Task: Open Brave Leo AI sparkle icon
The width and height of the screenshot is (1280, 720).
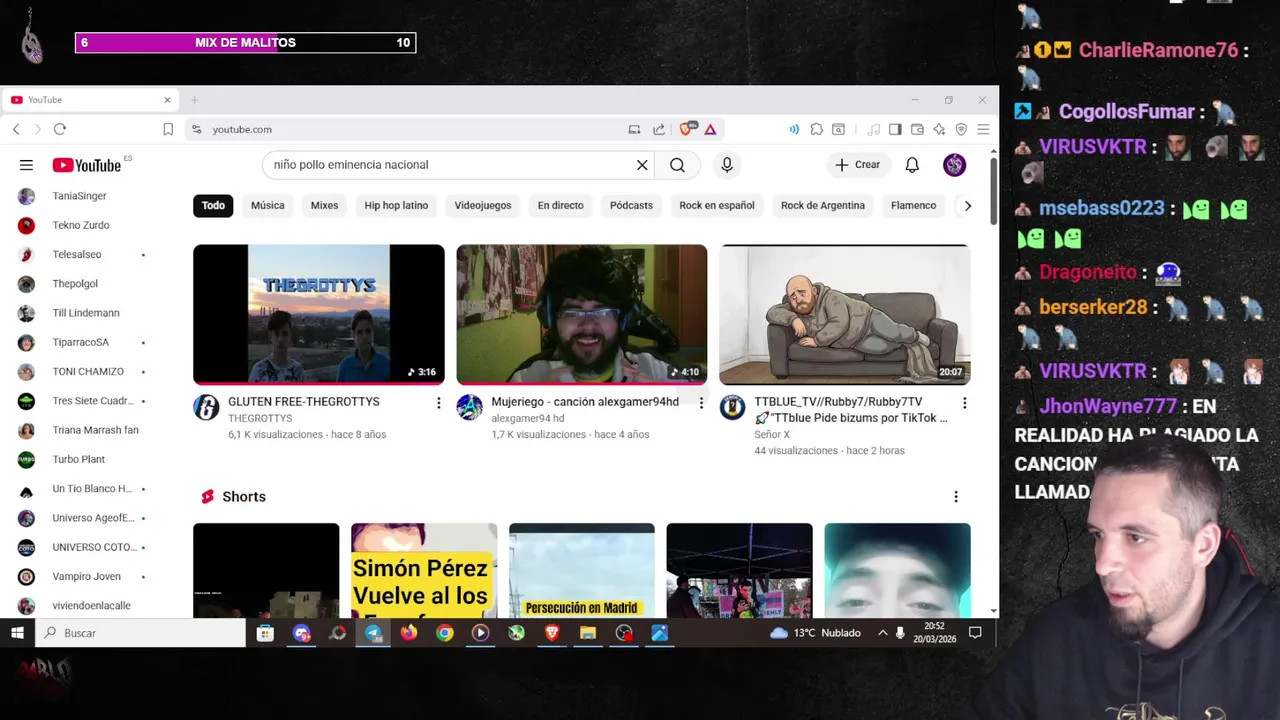Action: (x=939, y=129)
